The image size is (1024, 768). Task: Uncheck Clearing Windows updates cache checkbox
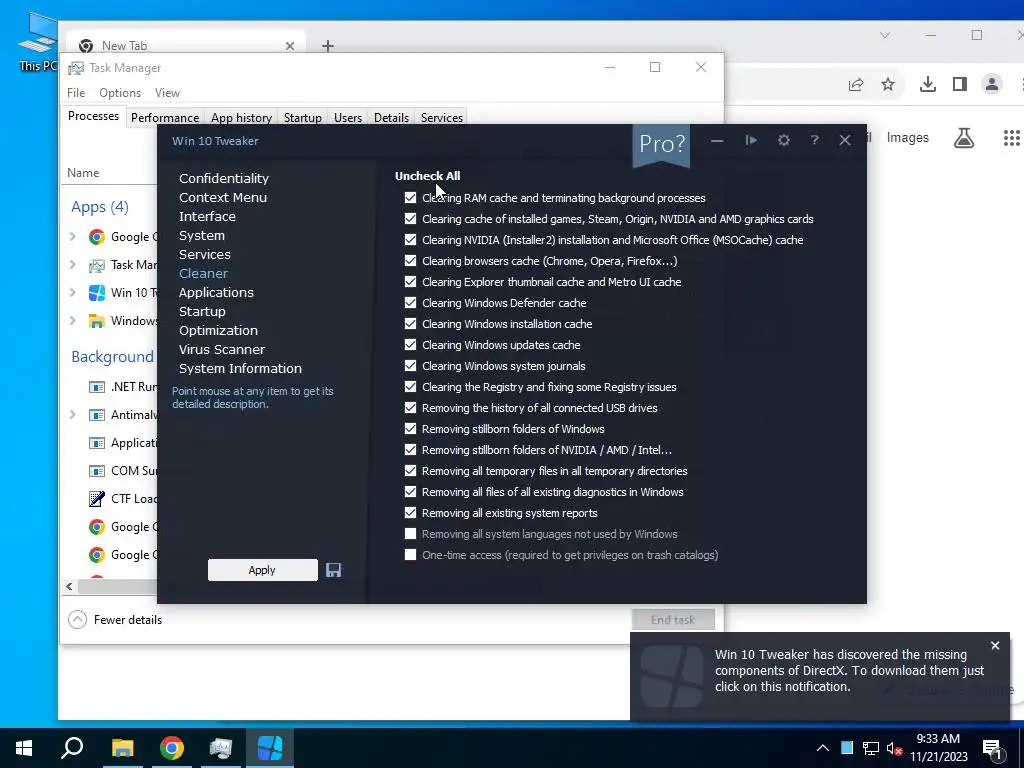point(410,344)
